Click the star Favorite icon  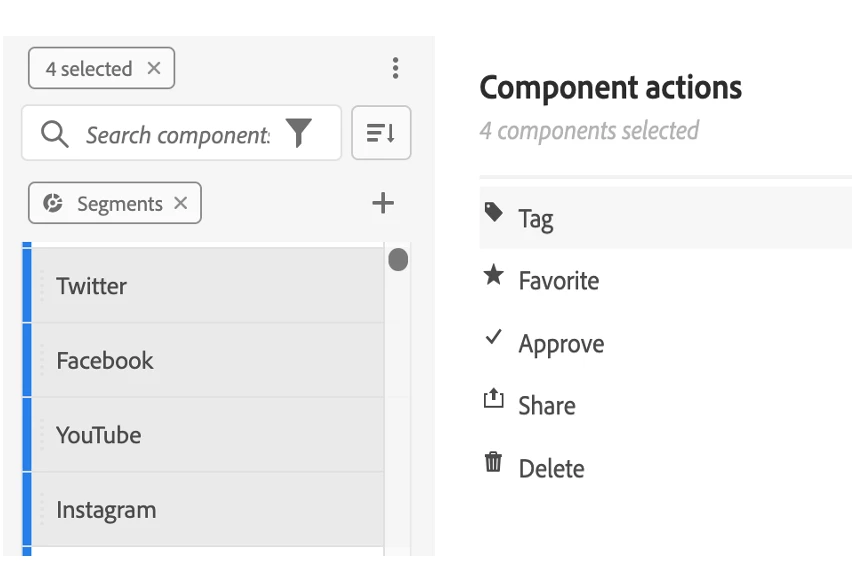click(493, 276)
